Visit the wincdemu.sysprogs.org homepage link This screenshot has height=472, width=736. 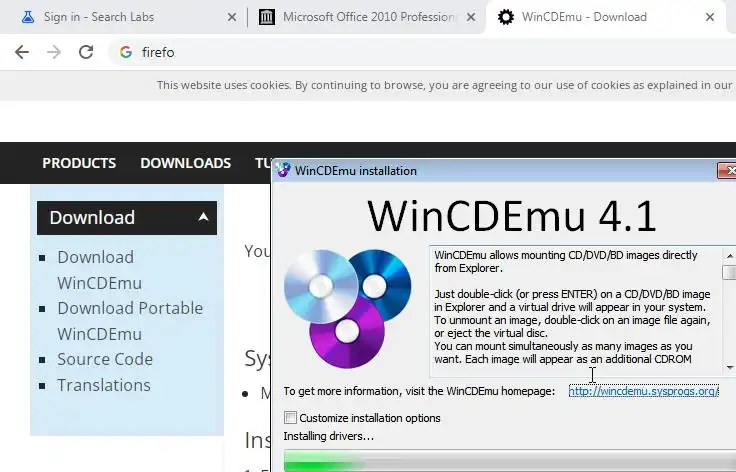pos(644,391)
